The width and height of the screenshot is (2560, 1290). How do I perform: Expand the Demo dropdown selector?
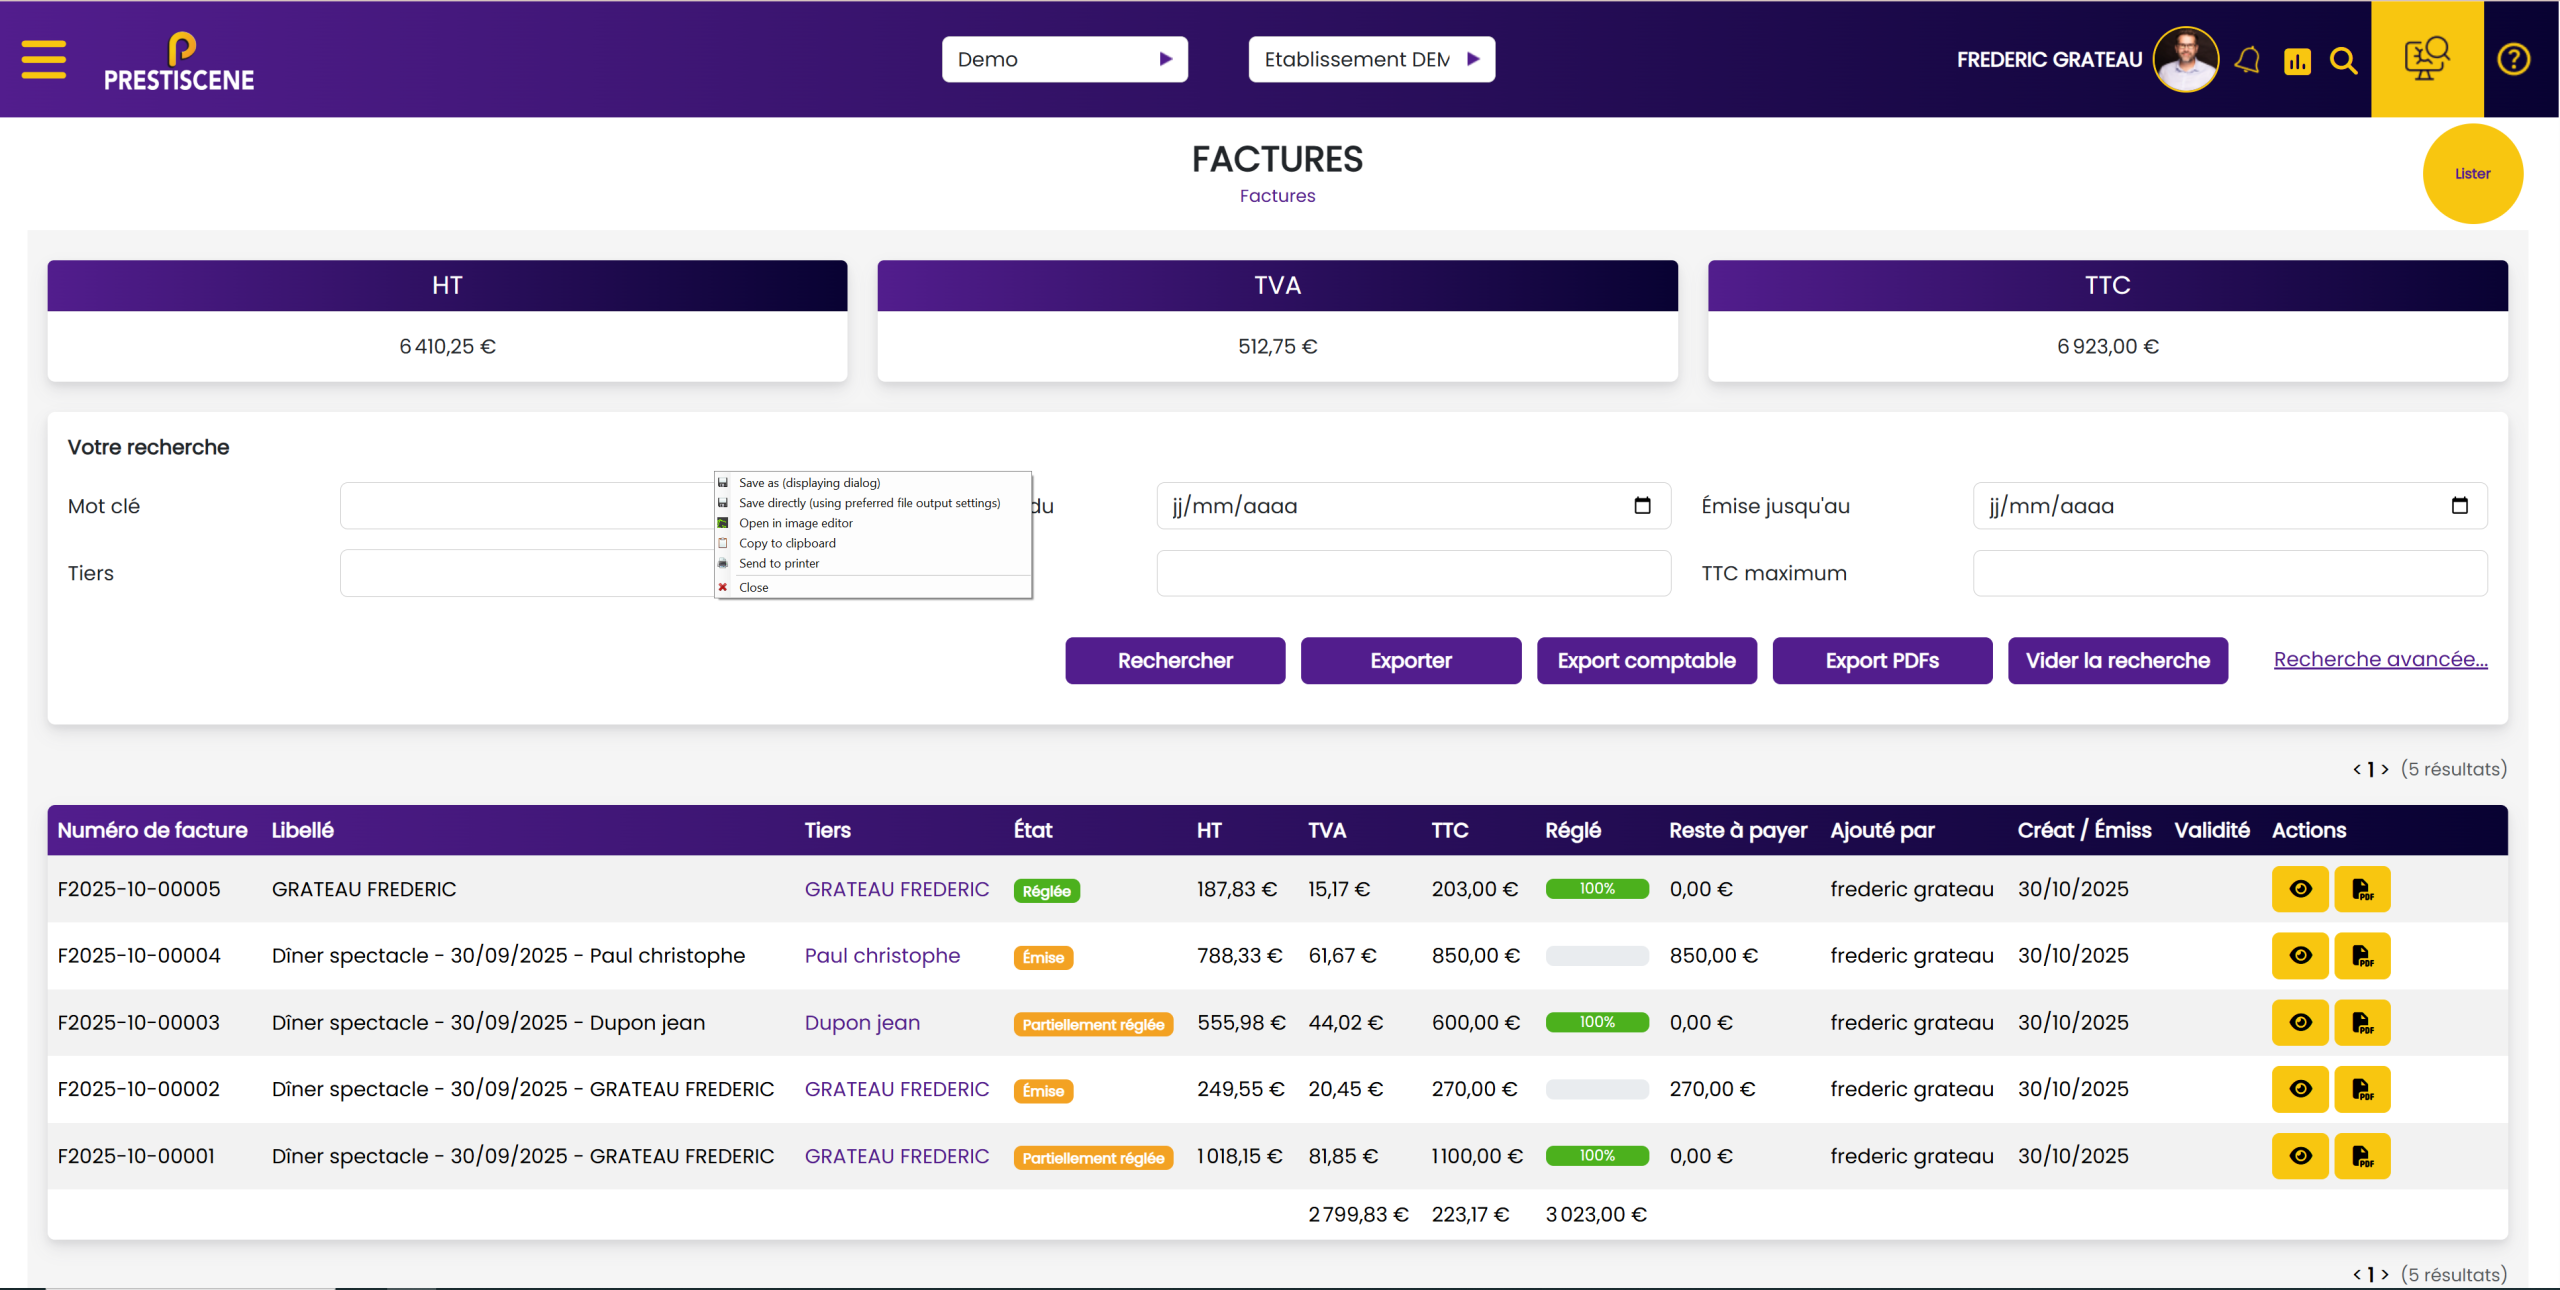[1064, 59]
